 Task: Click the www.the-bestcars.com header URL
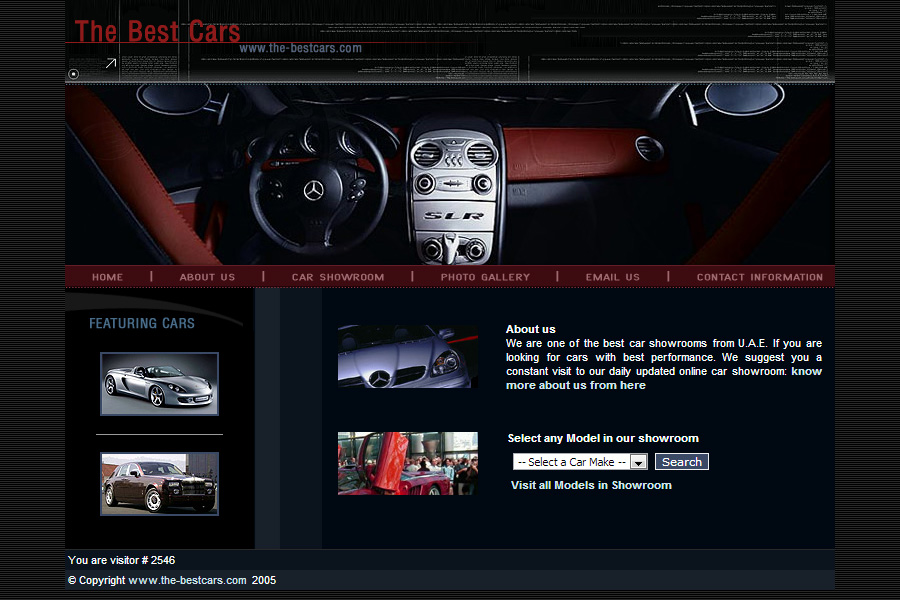point(300,48)
